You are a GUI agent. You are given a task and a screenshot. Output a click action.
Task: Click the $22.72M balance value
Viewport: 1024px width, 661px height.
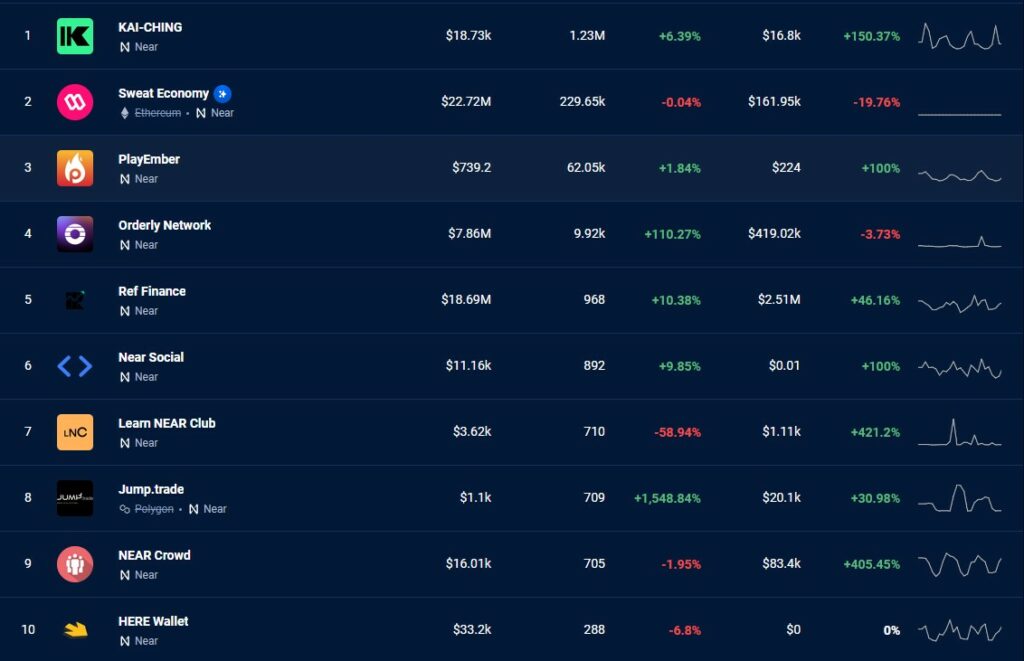466,101
